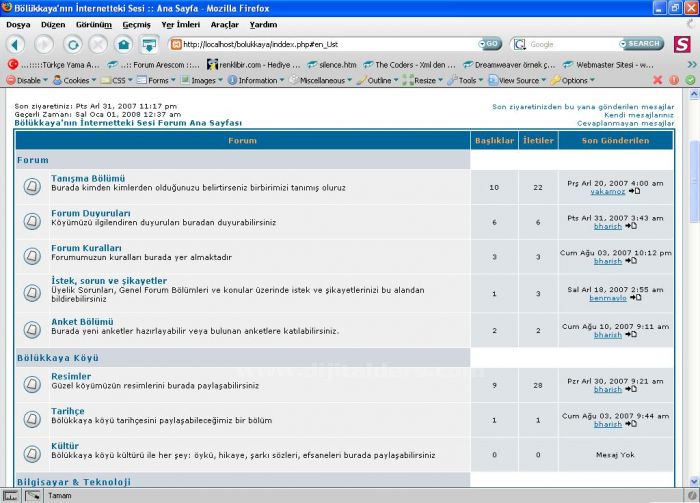Open the Miscellaneous dropdown menu

(x=320, y=80)
